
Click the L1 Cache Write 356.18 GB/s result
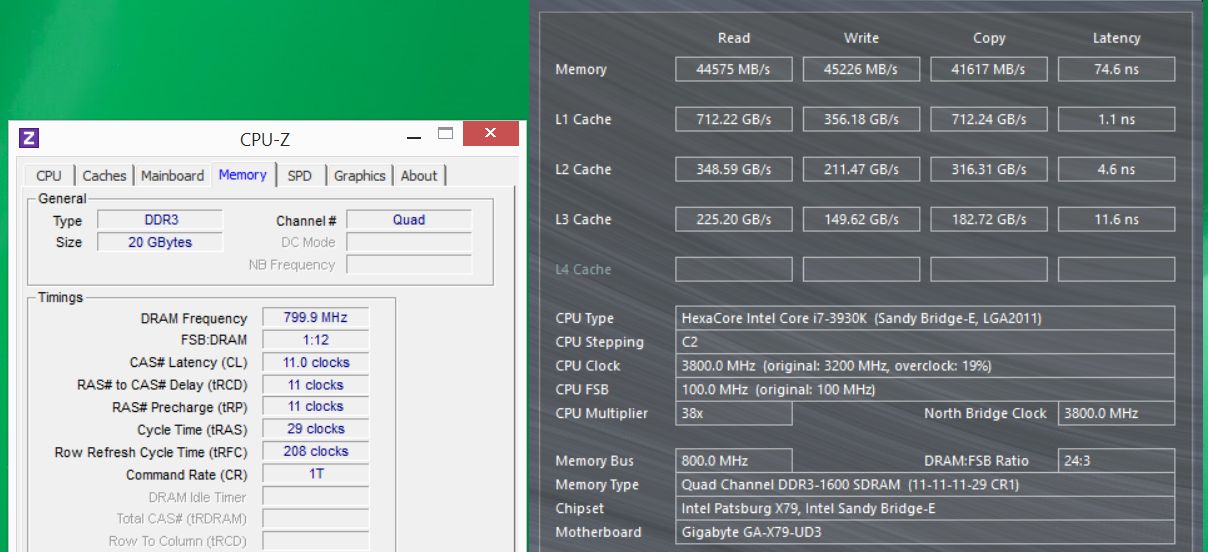(x=861, y=119)
